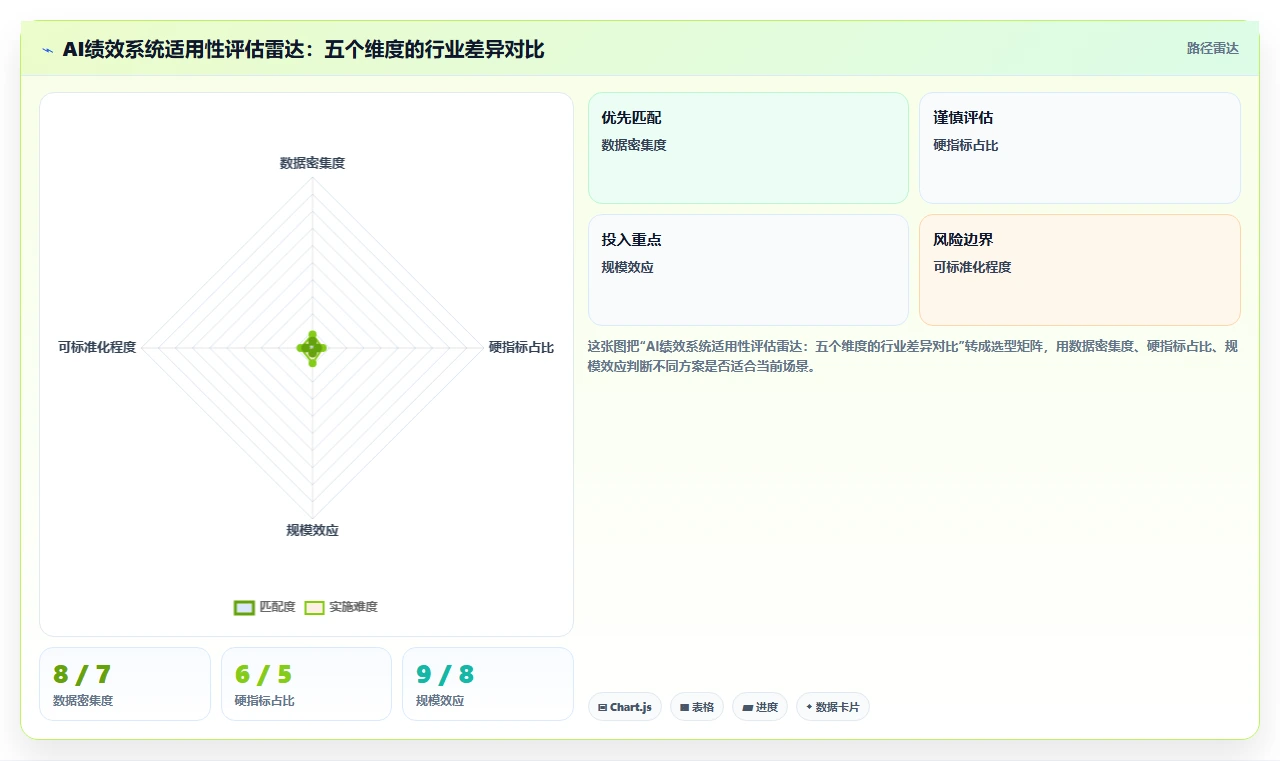
Task: Click 数据密集度 text in 优先匹配 card
Action: point(634,145)
